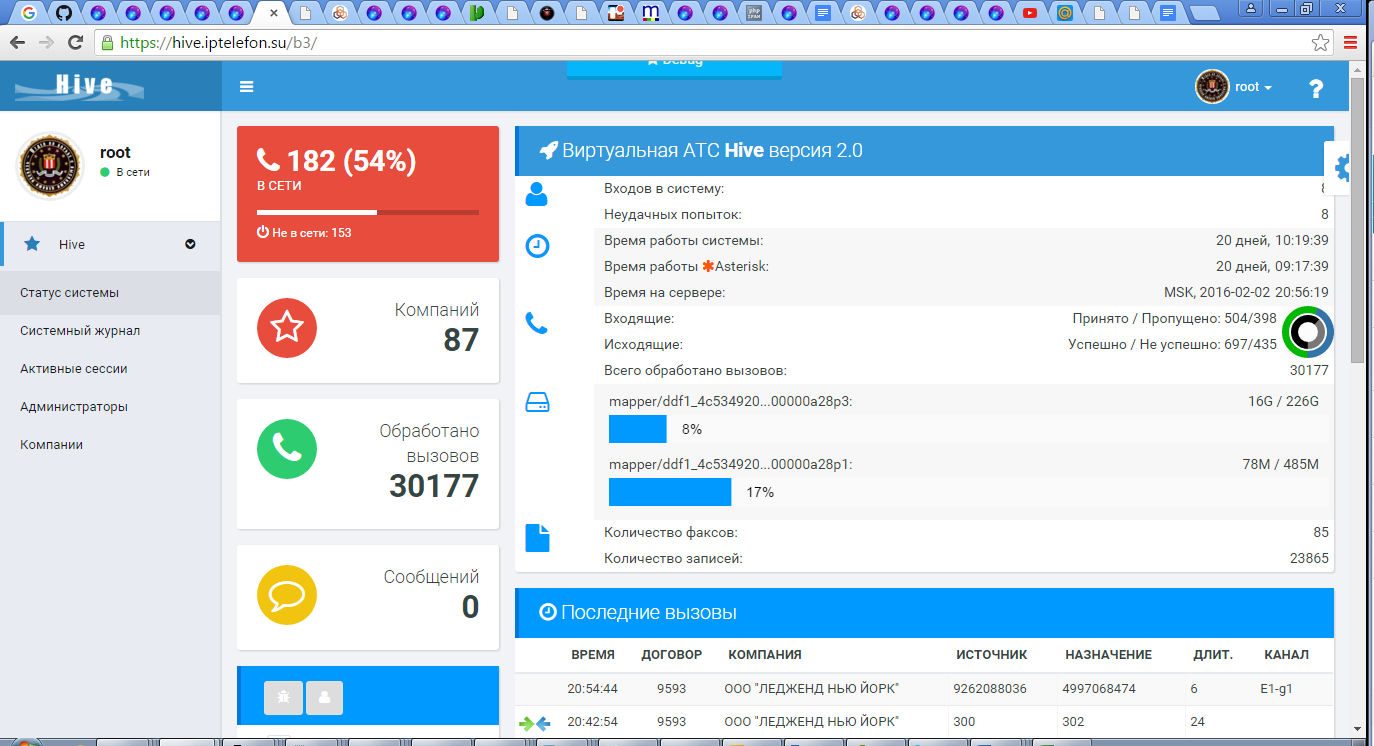Switch to the YouTube browser tab
Viewport: 1374px width, 746px height.
1029,13
